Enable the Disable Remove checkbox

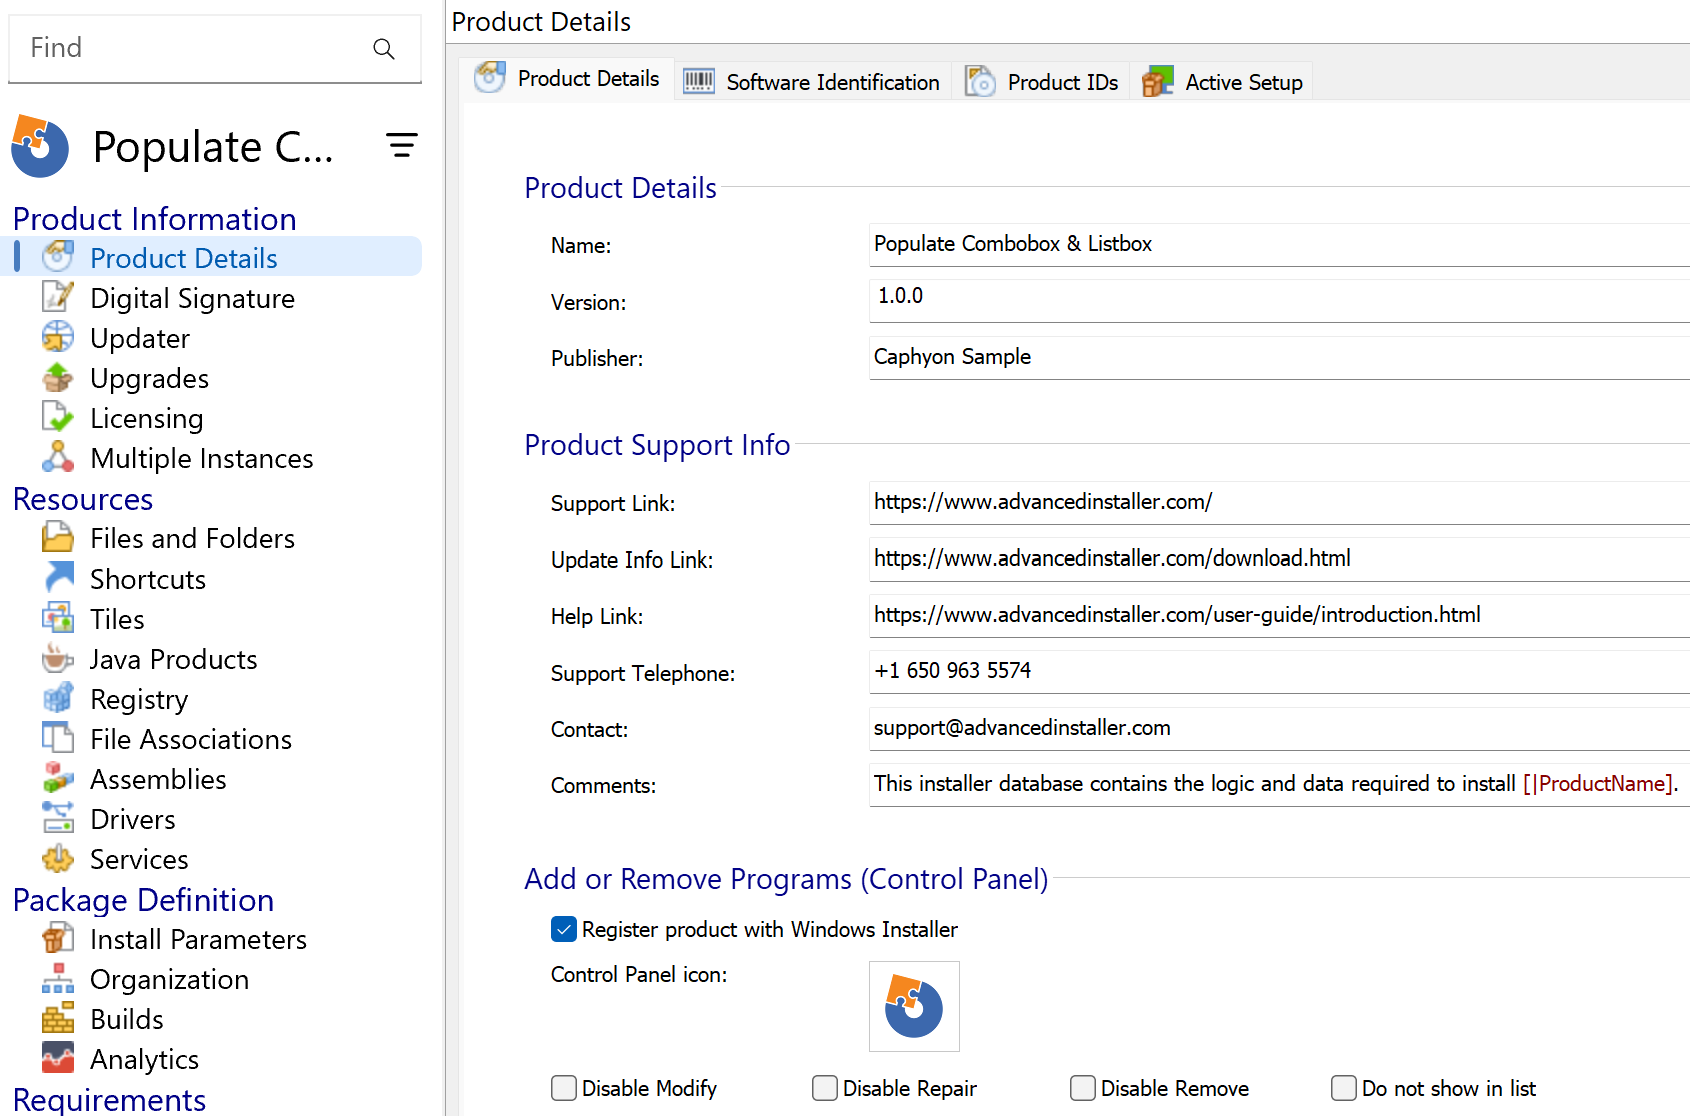1083,1088
